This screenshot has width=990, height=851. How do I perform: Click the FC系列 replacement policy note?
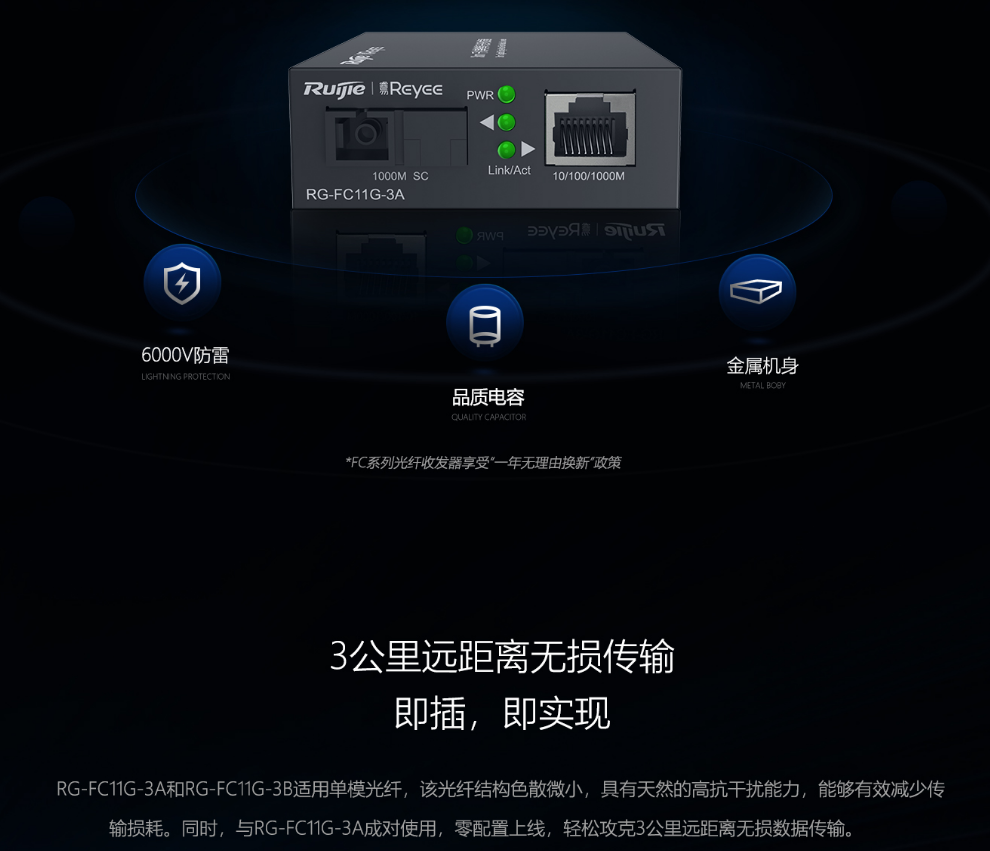pyautogui.click(x=483, y=463)
